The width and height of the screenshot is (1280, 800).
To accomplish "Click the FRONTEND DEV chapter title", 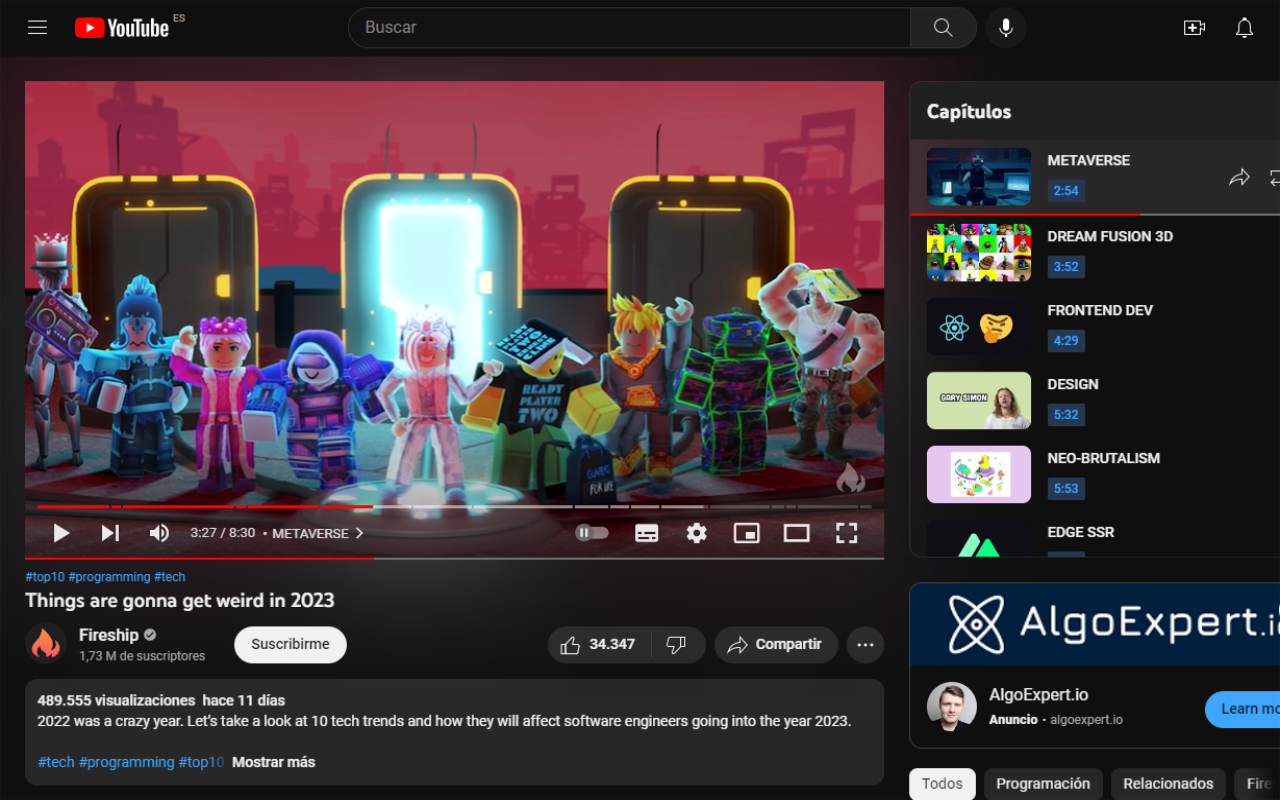I will click(x=1100, y=310).
